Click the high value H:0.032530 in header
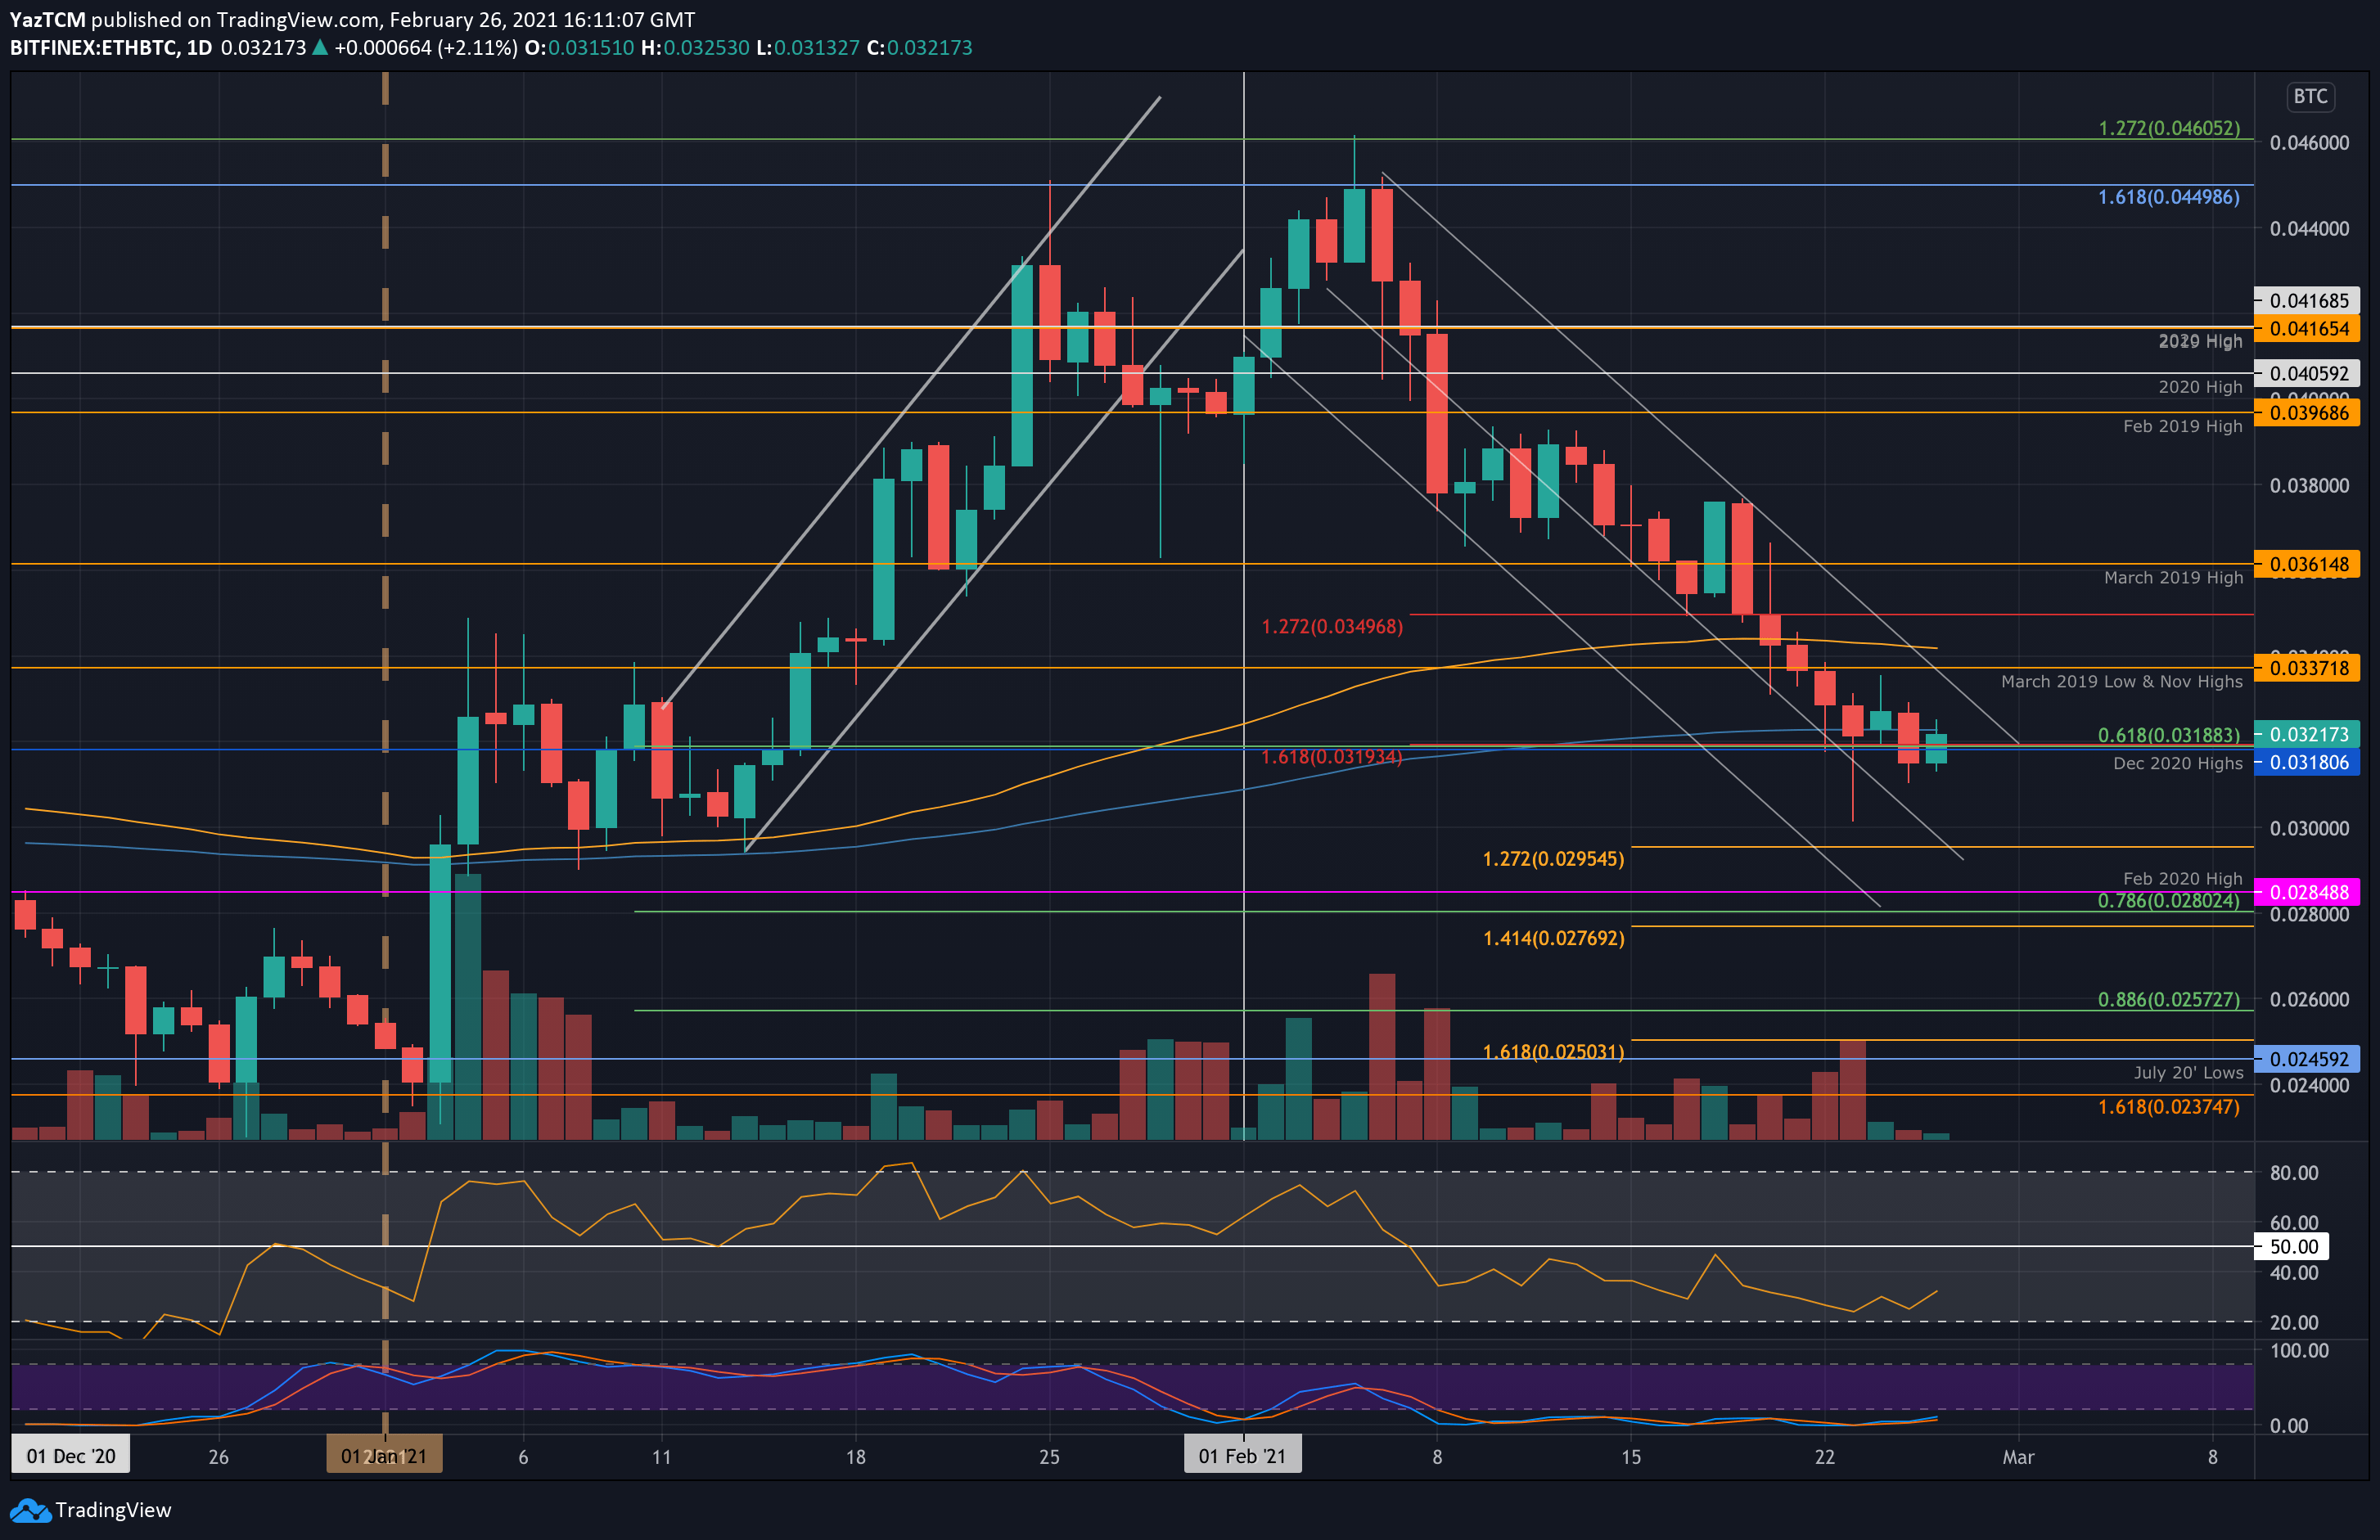The image size is (2380, 1540). 694,48
